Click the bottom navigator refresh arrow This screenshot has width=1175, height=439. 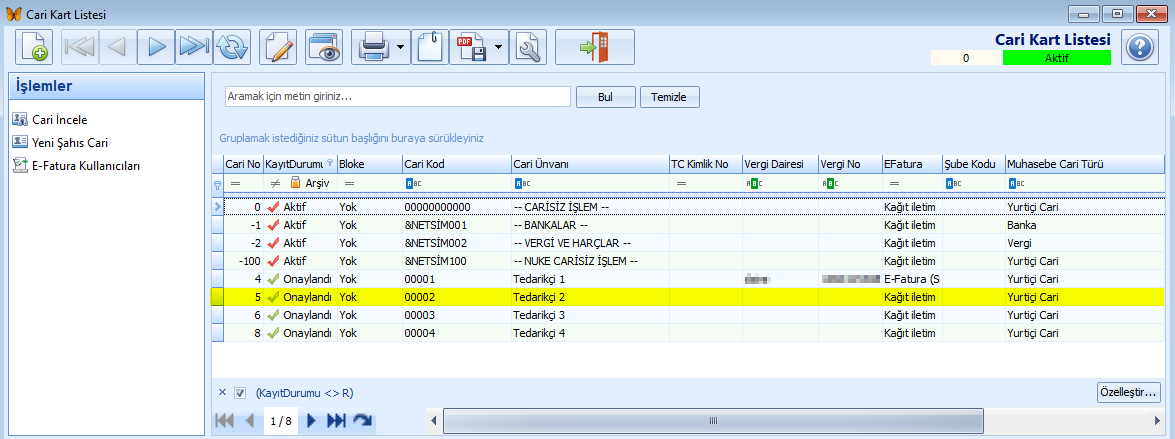(363, 421)
